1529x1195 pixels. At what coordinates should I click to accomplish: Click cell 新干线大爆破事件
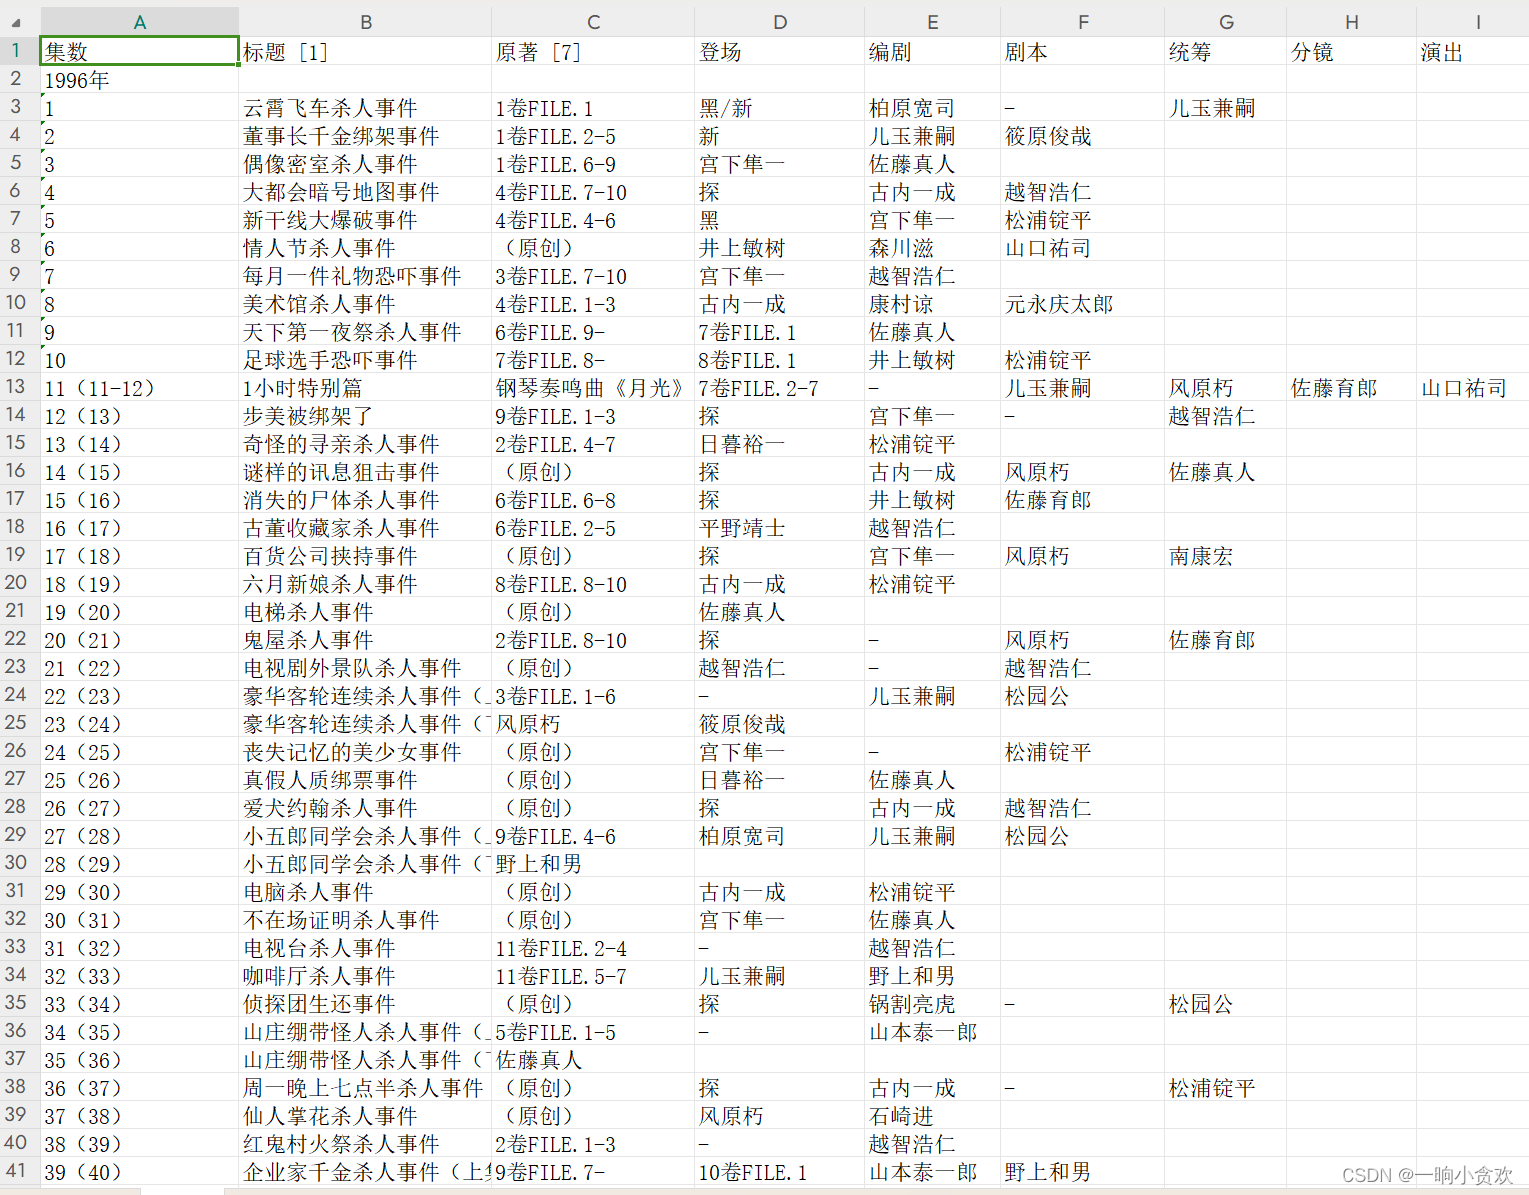pos(366,220)
